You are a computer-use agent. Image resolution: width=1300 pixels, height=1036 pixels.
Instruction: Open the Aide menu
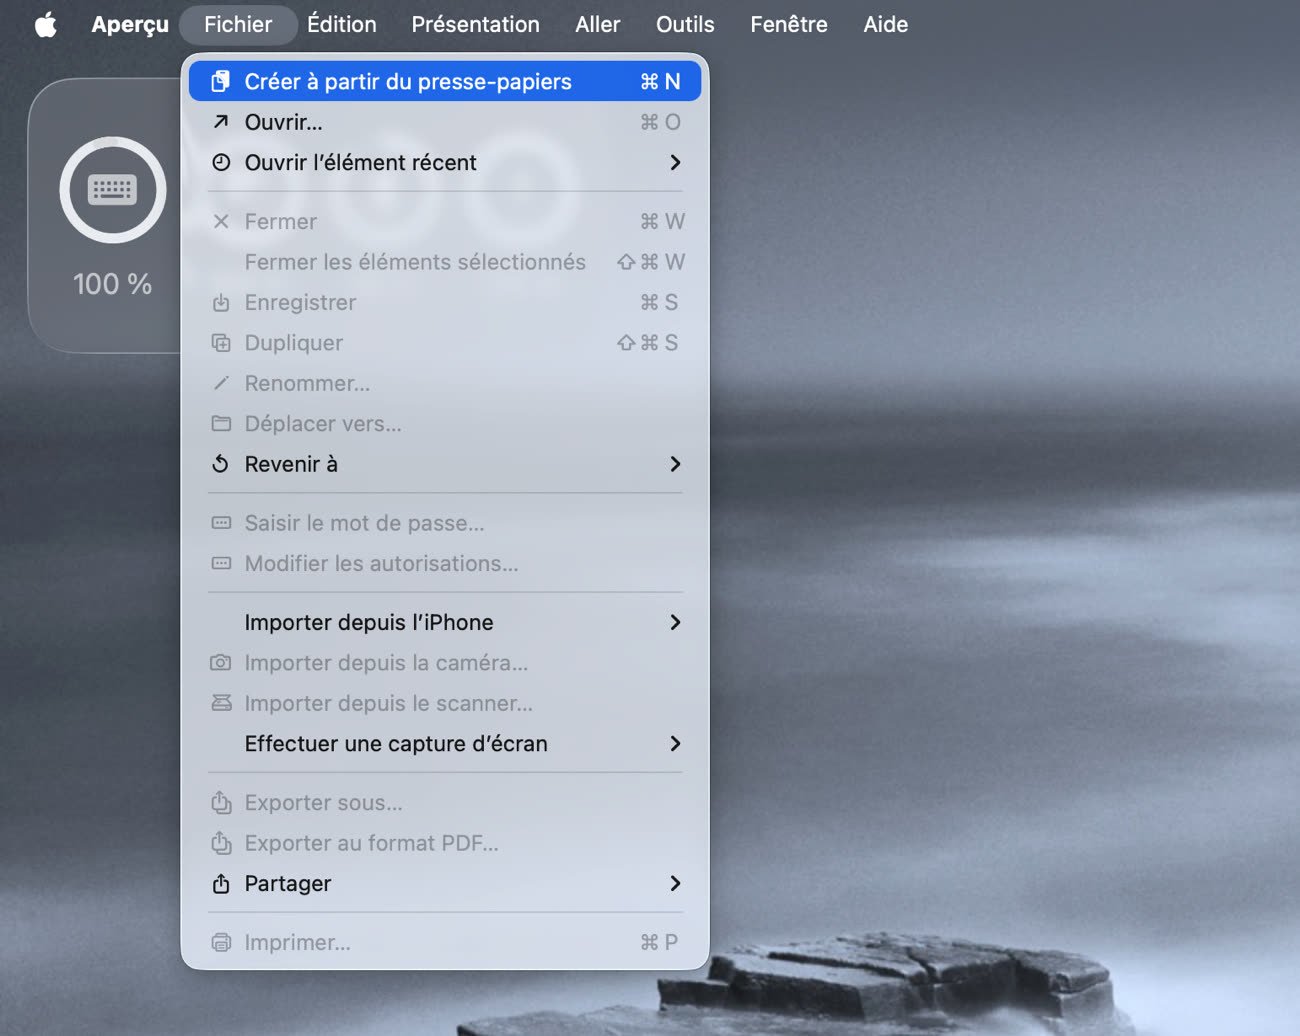pos(885,24)
